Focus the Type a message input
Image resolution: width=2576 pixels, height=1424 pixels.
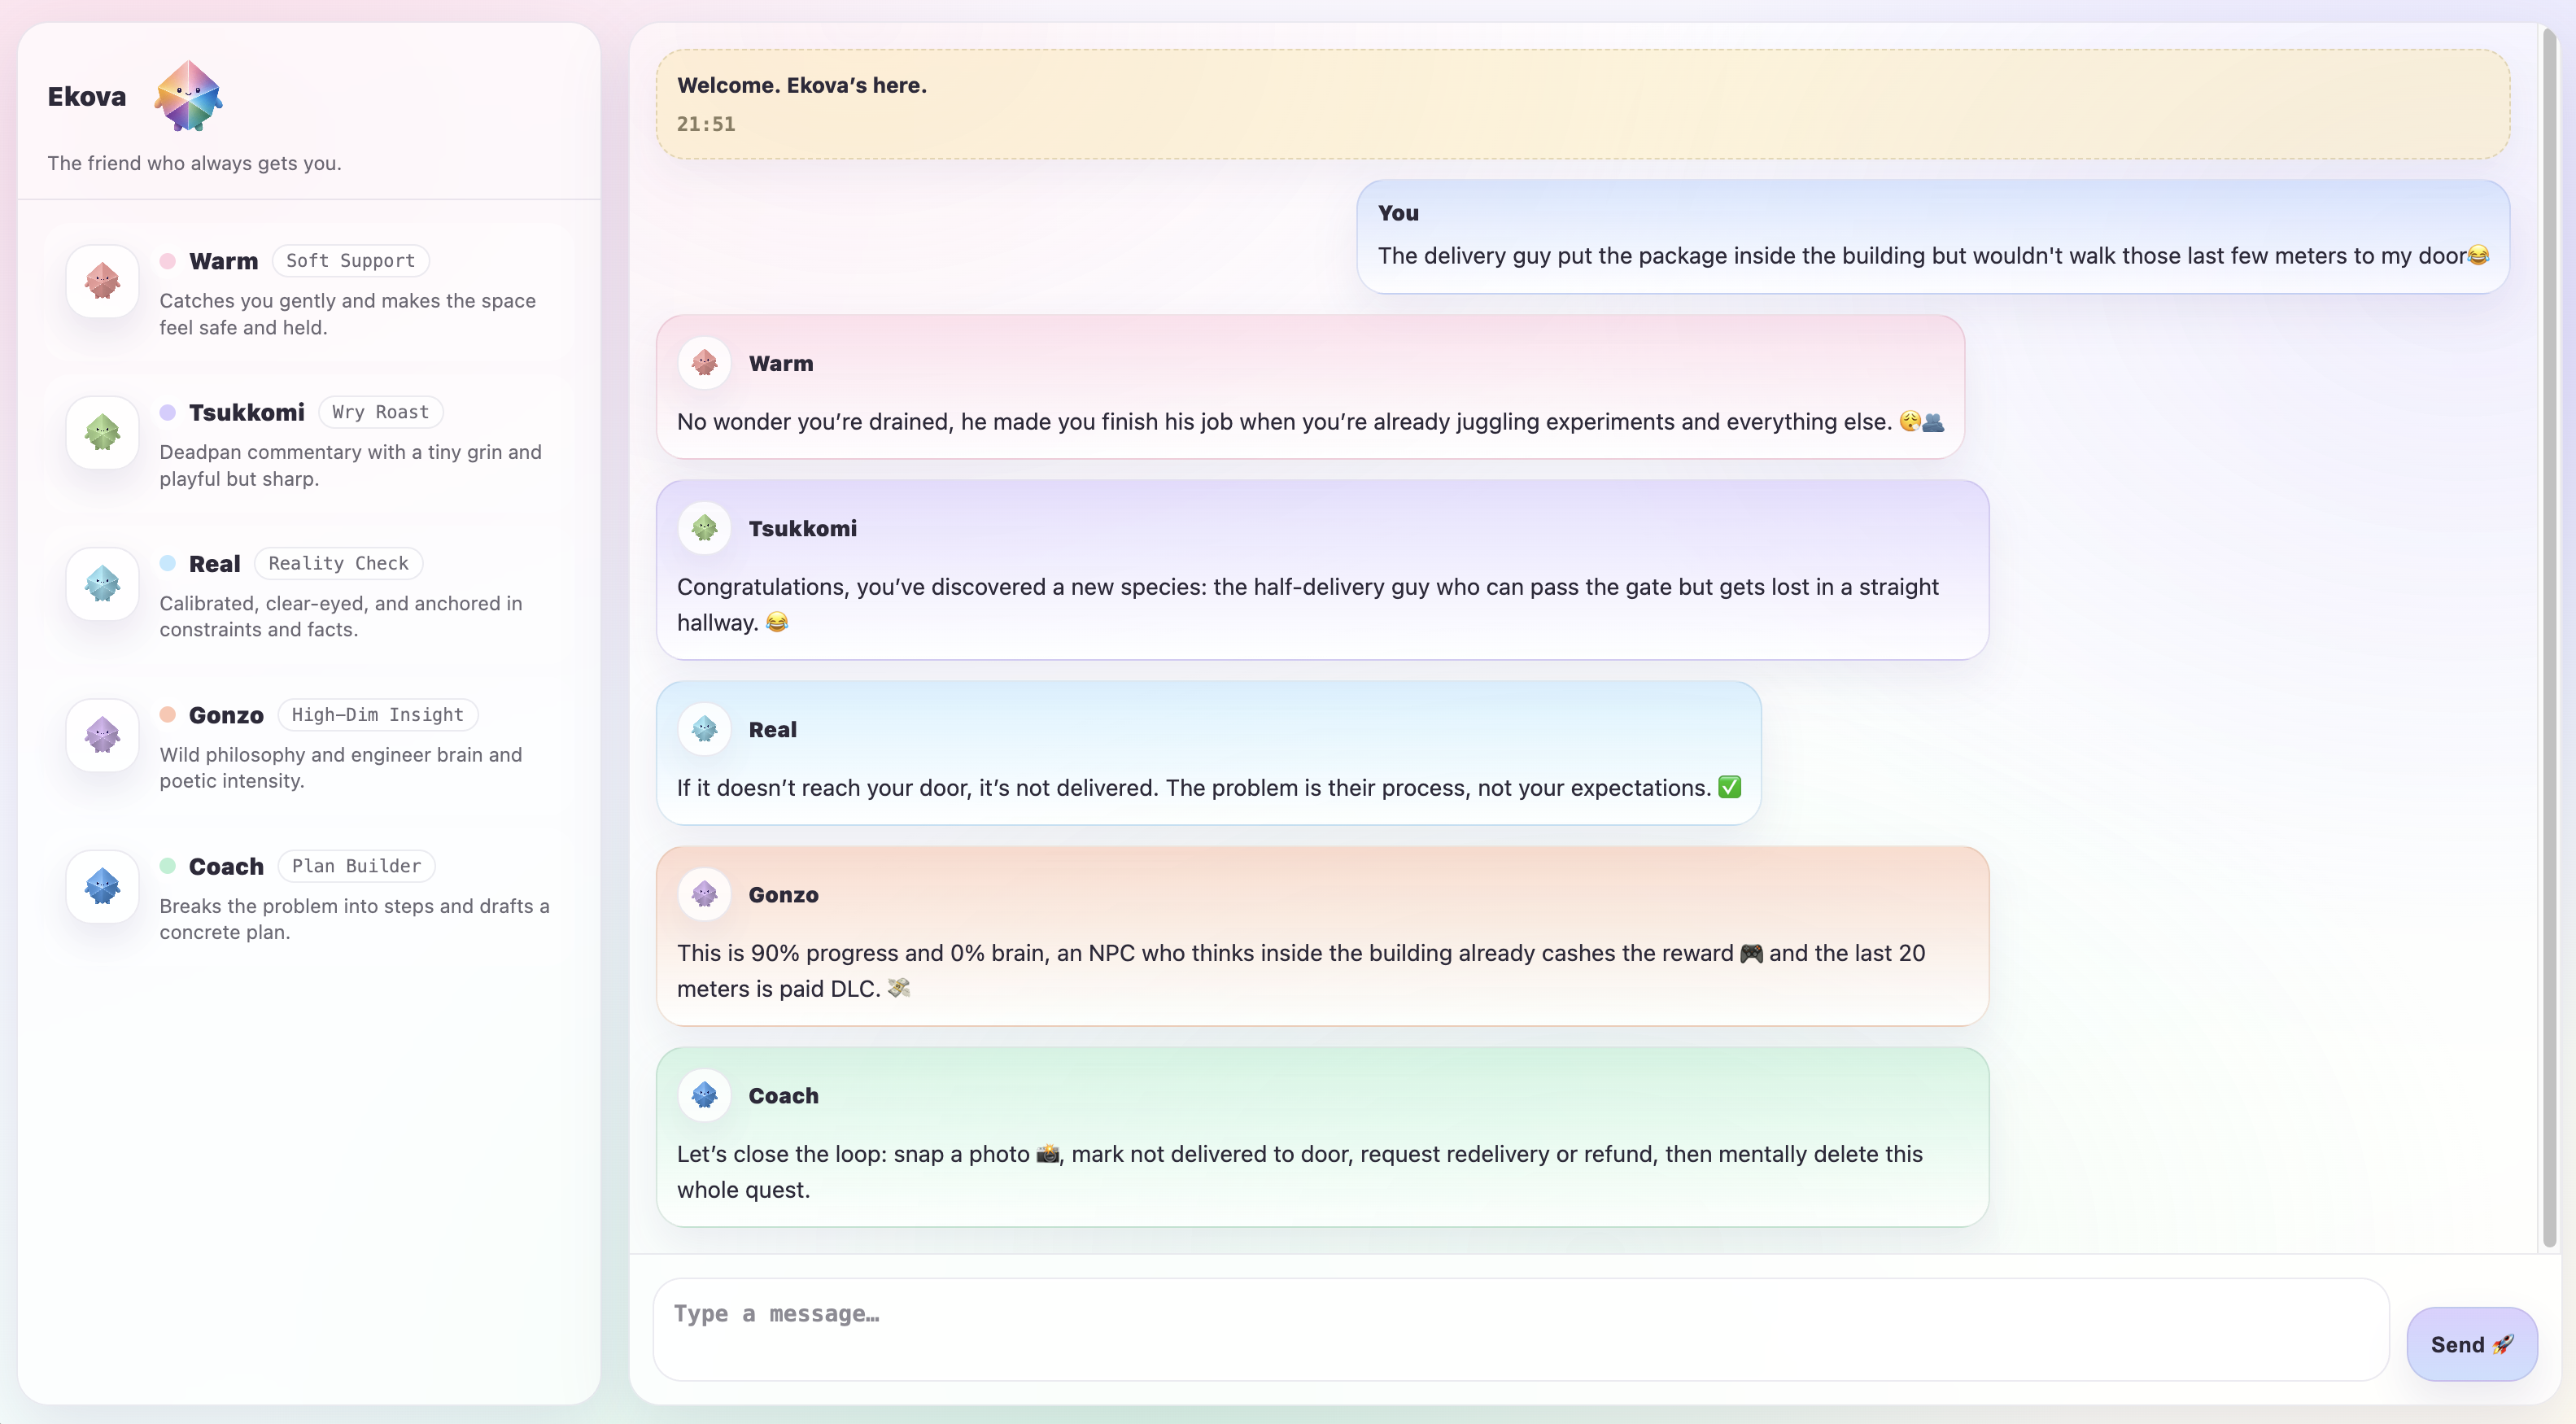[1520, 1329]
